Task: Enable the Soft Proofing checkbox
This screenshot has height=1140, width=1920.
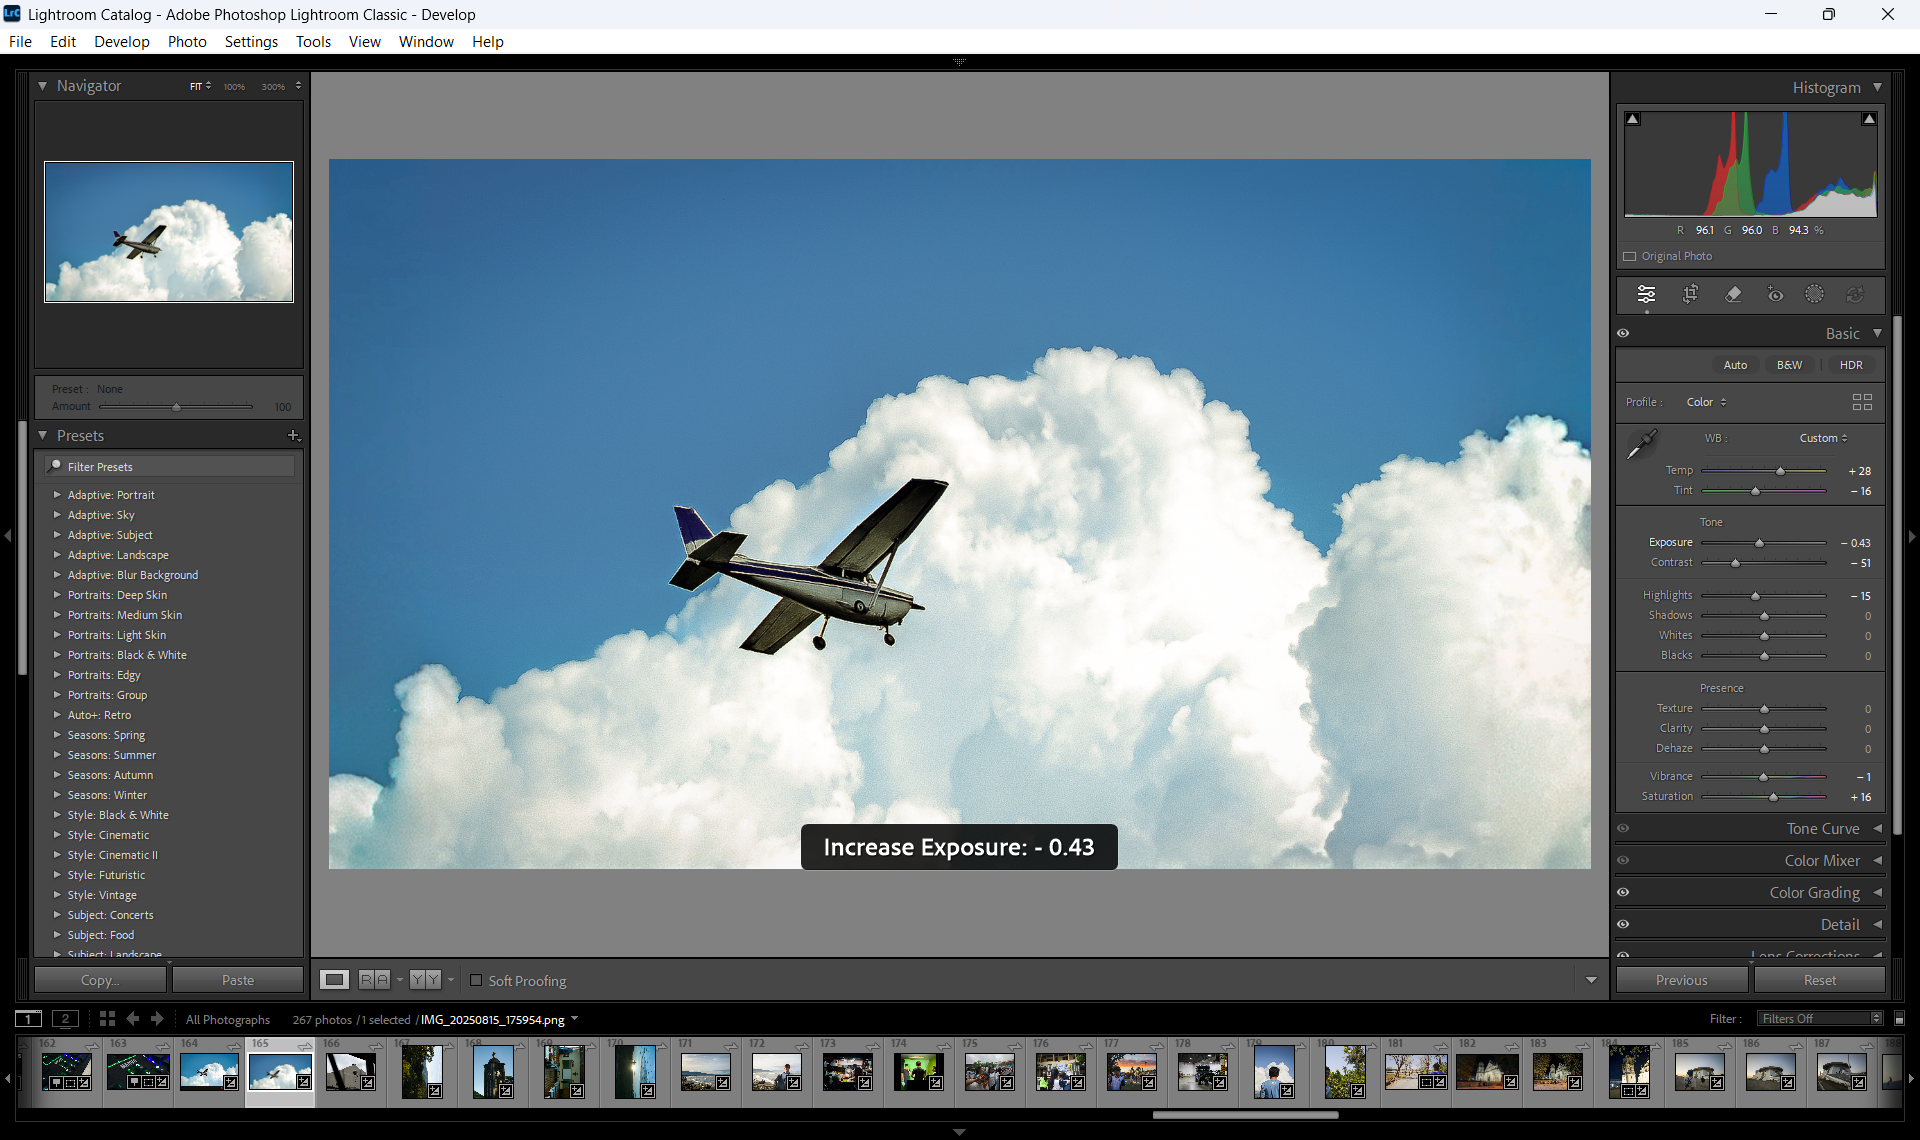Action: point(476,981)
